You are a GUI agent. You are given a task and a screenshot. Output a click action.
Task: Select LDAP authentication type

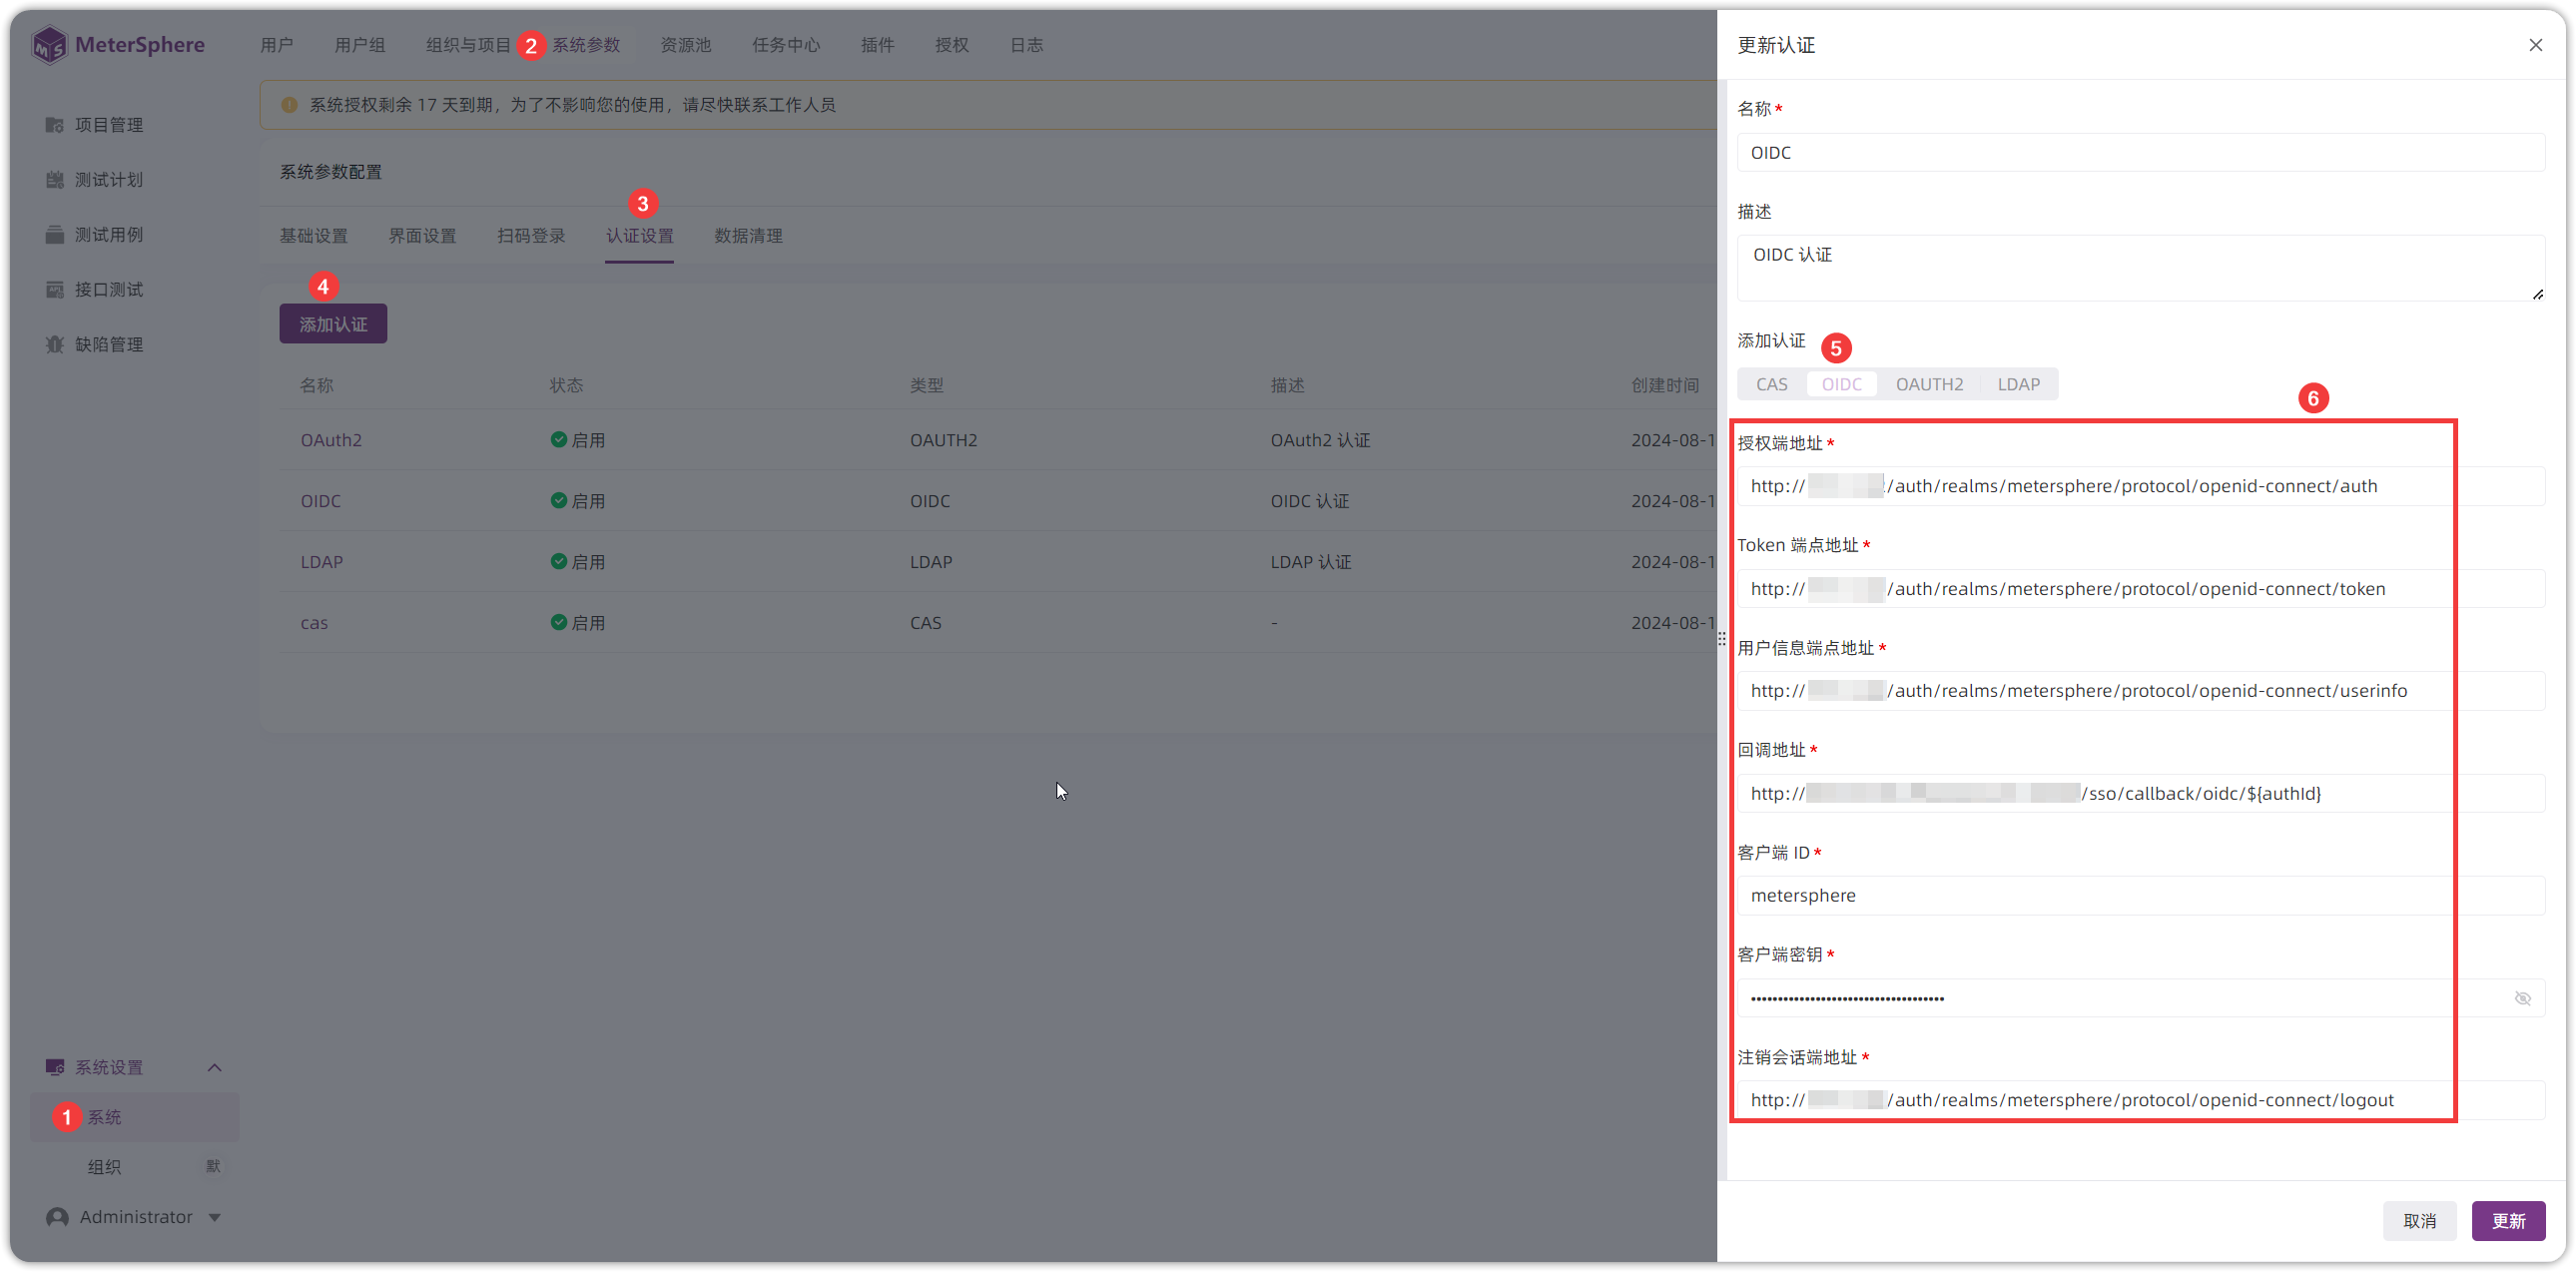point(2018,384)
